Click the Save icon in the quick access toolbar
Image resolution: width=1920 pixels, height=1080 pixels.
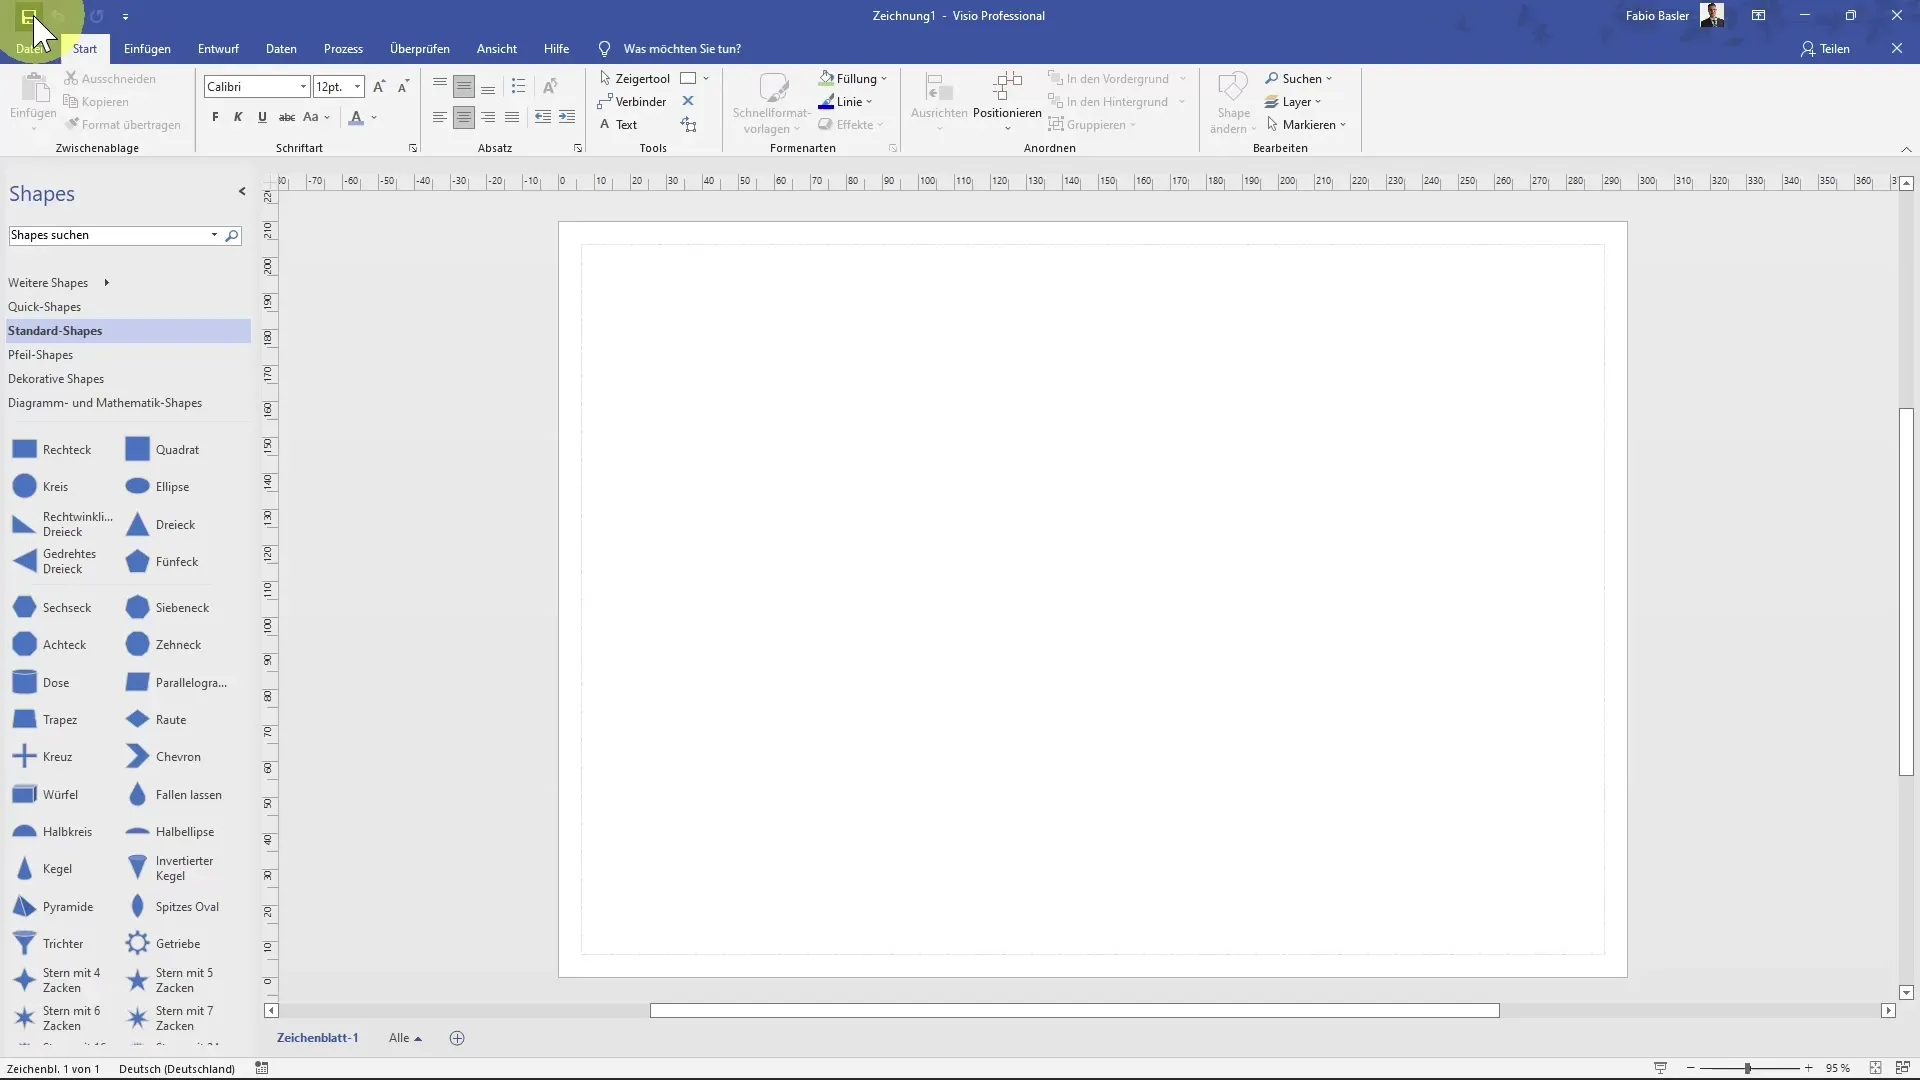28,16
